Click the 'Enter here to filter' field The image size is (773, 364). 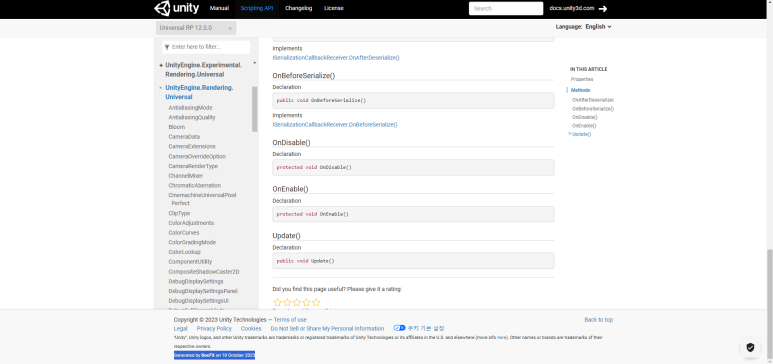pos(206,47)
